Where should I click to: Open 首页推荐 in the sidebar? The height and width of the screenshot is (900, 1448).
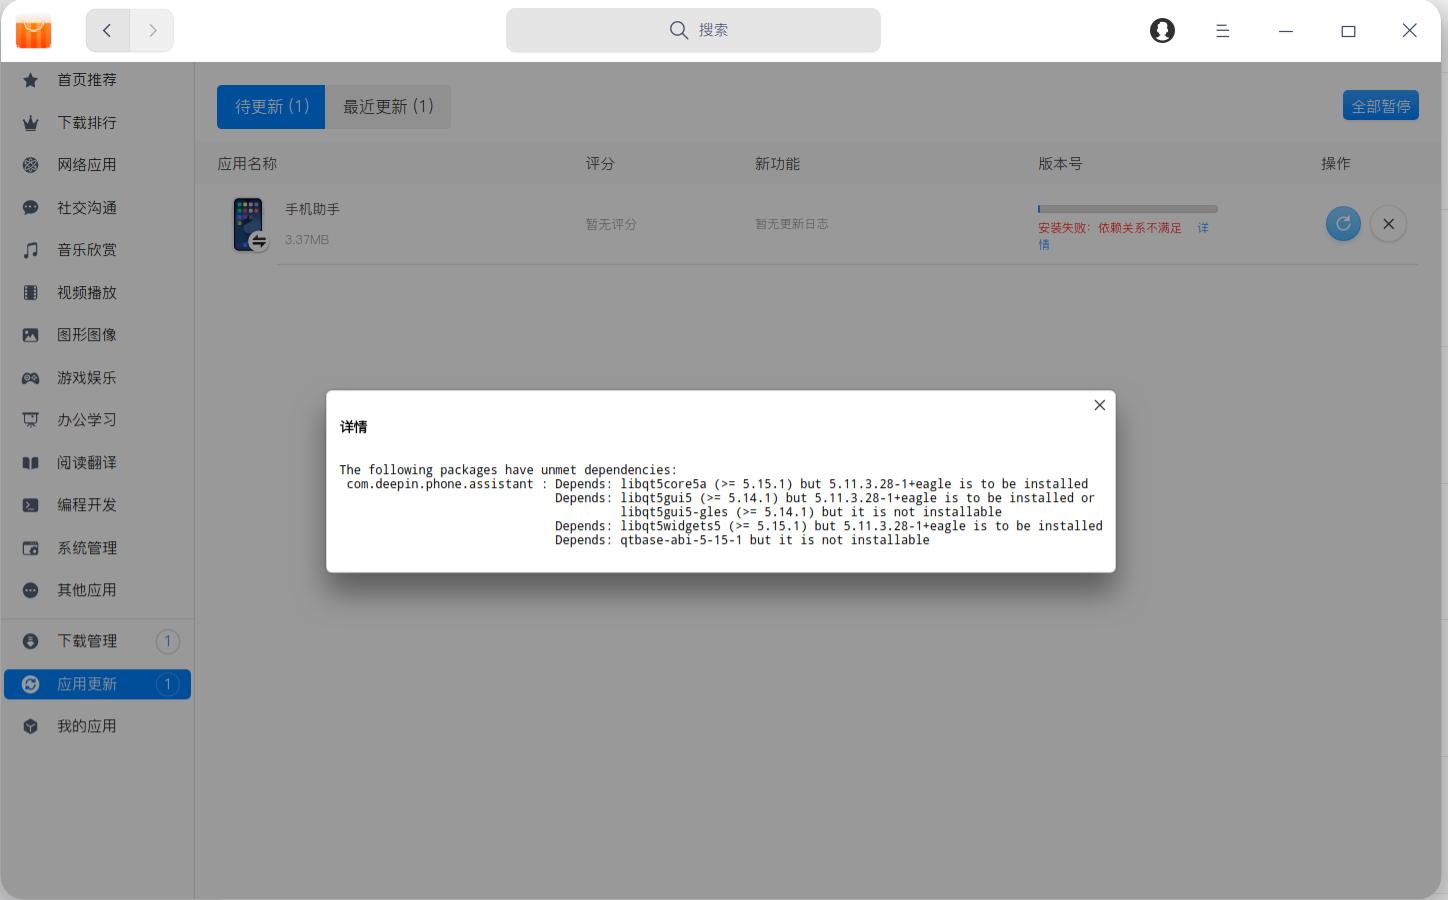coord(96,80)
